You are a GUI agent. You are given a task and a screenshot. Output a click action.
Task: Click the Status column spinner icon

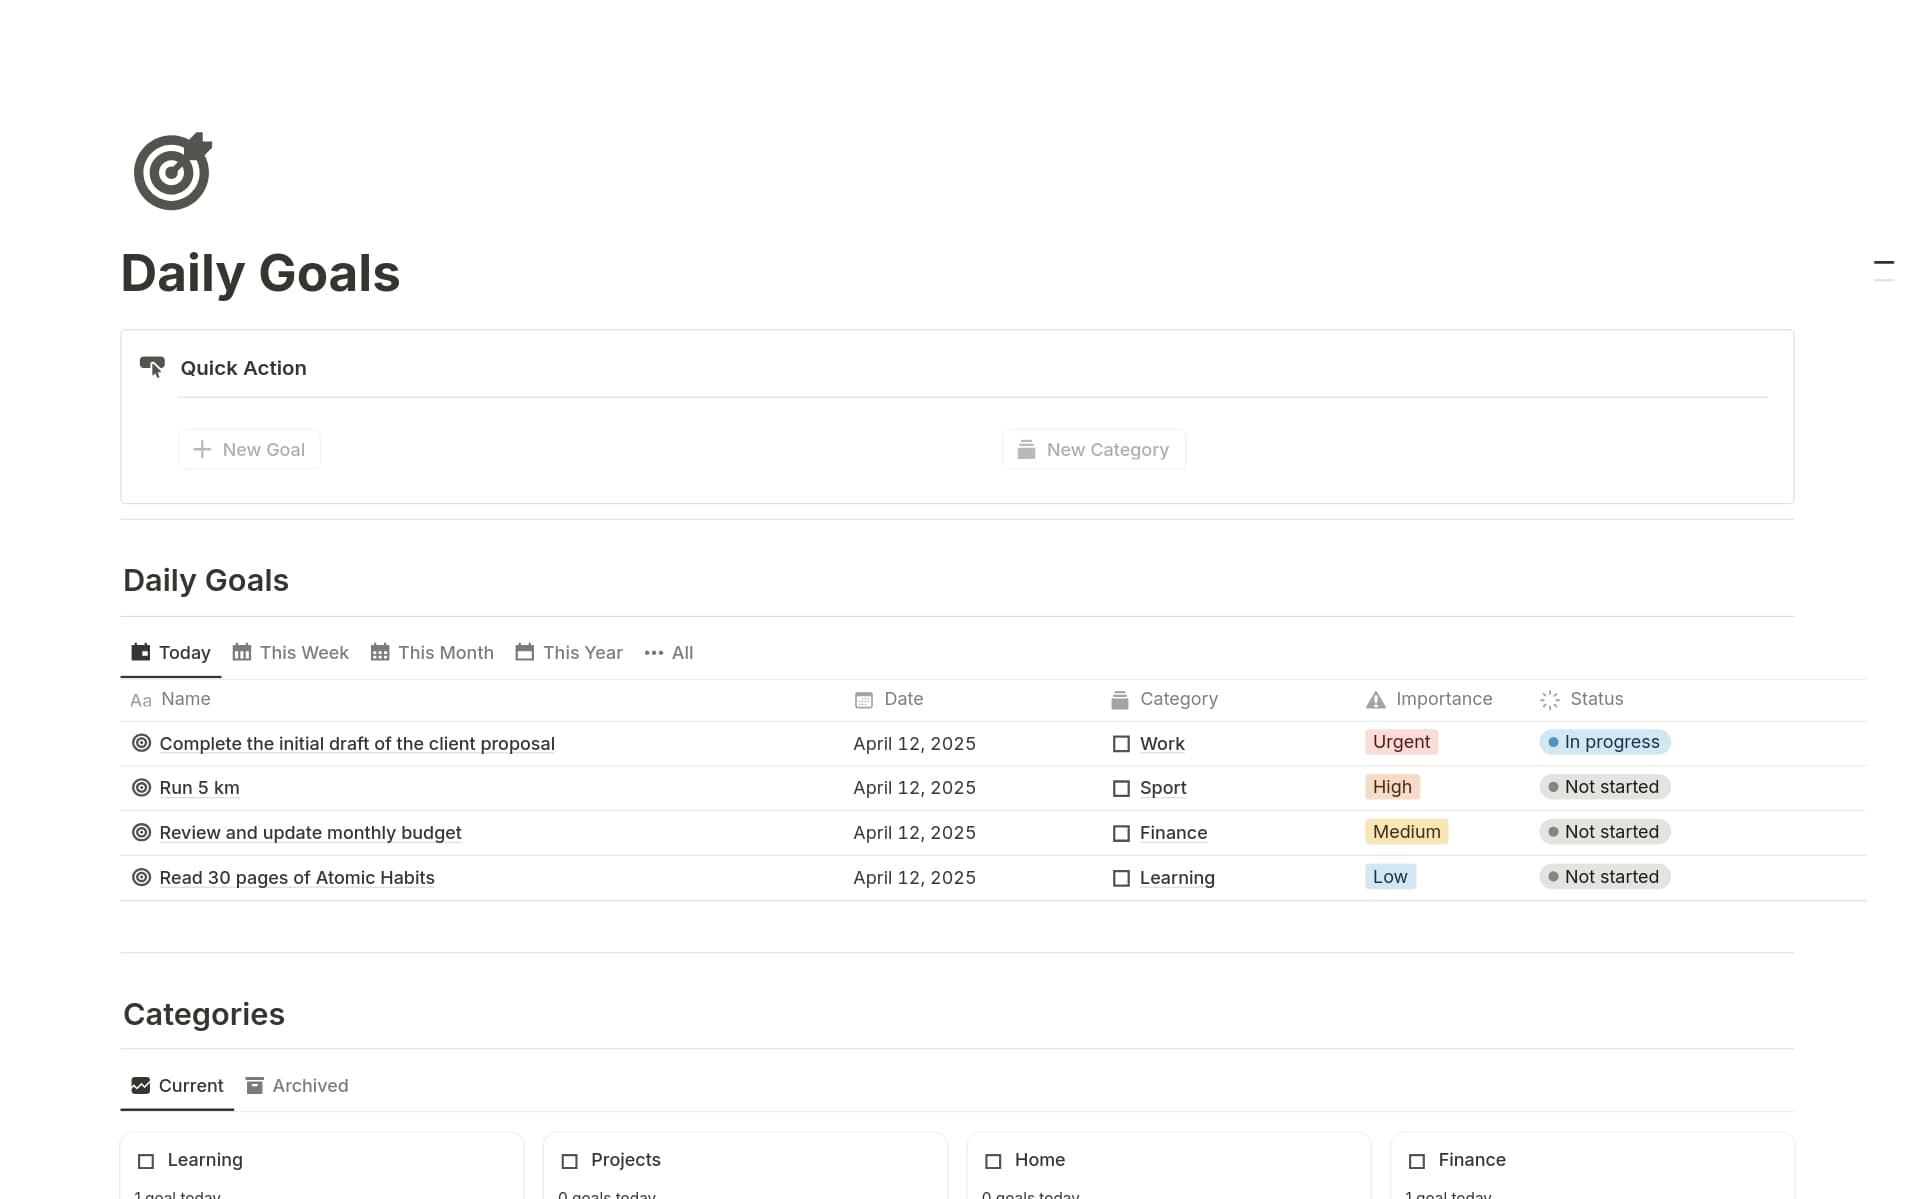tap(1550, 700)
